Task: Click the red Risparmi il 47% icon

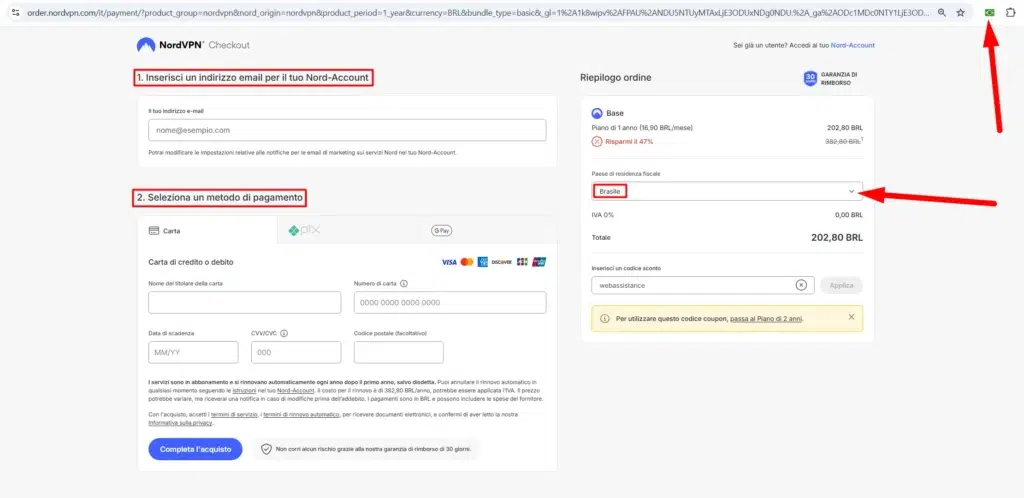Action: tap(596, 141)
